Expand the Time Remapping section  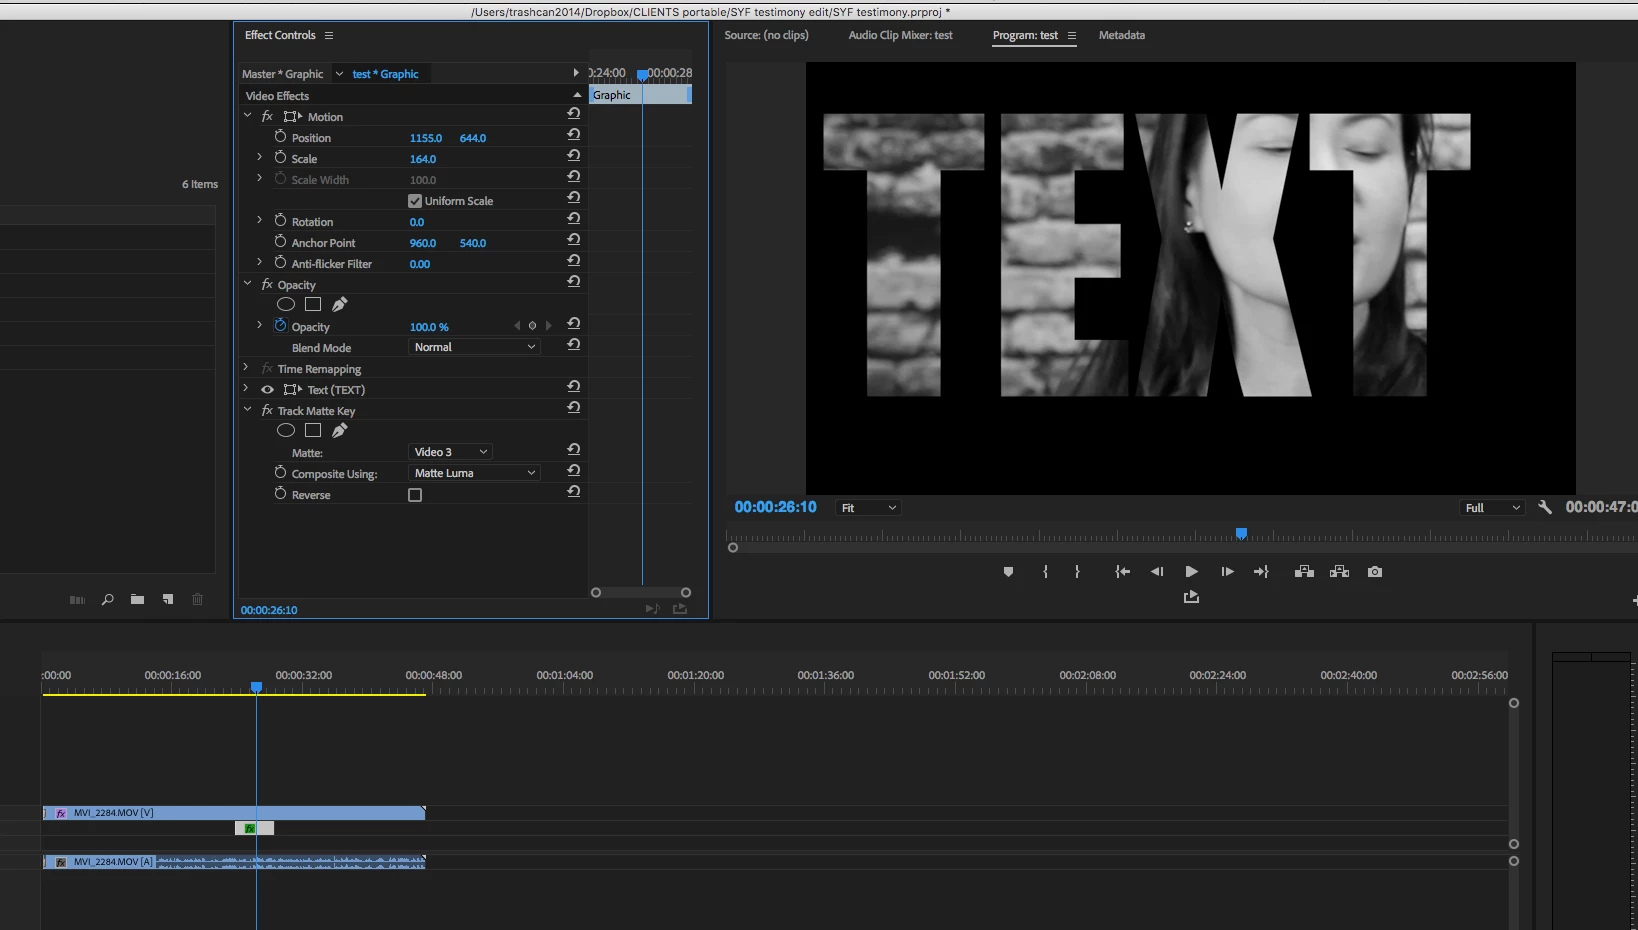[x=247, y=368]
